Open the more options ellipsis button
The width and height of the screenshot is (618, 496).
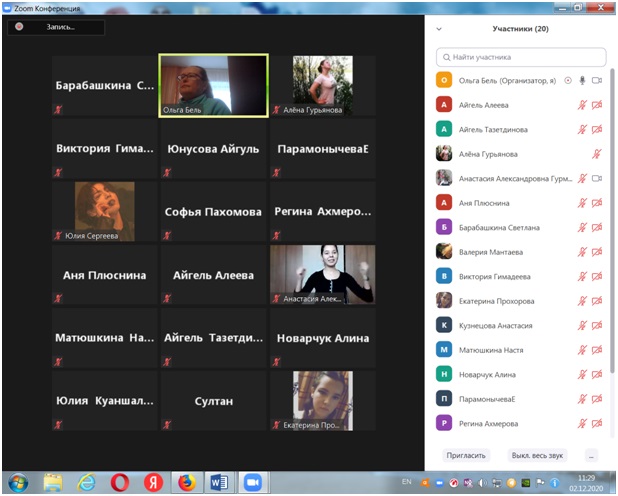click(x=591, y=456)
